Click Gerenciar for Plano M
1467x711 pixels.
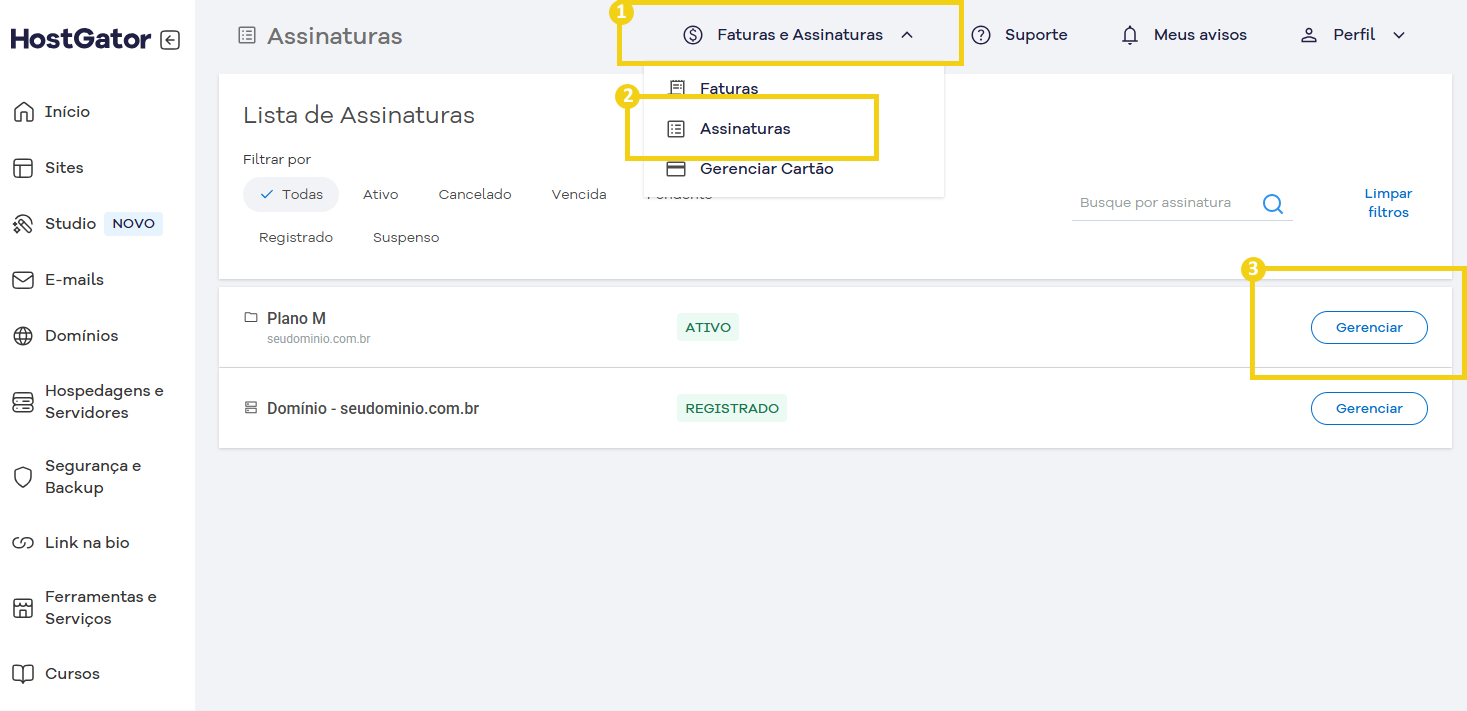pyautogui.click(x=1369, y=328)
